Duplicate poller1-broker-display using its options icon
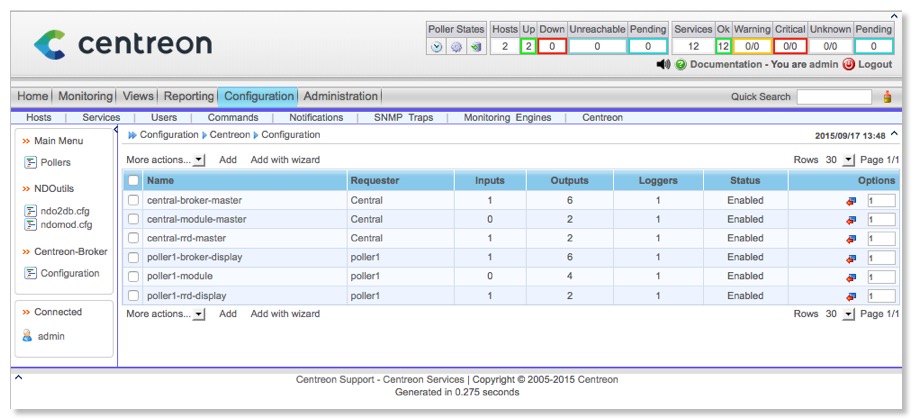Image resolution: width=912 pixels, height=419 pixels. (x=851, y=258)
